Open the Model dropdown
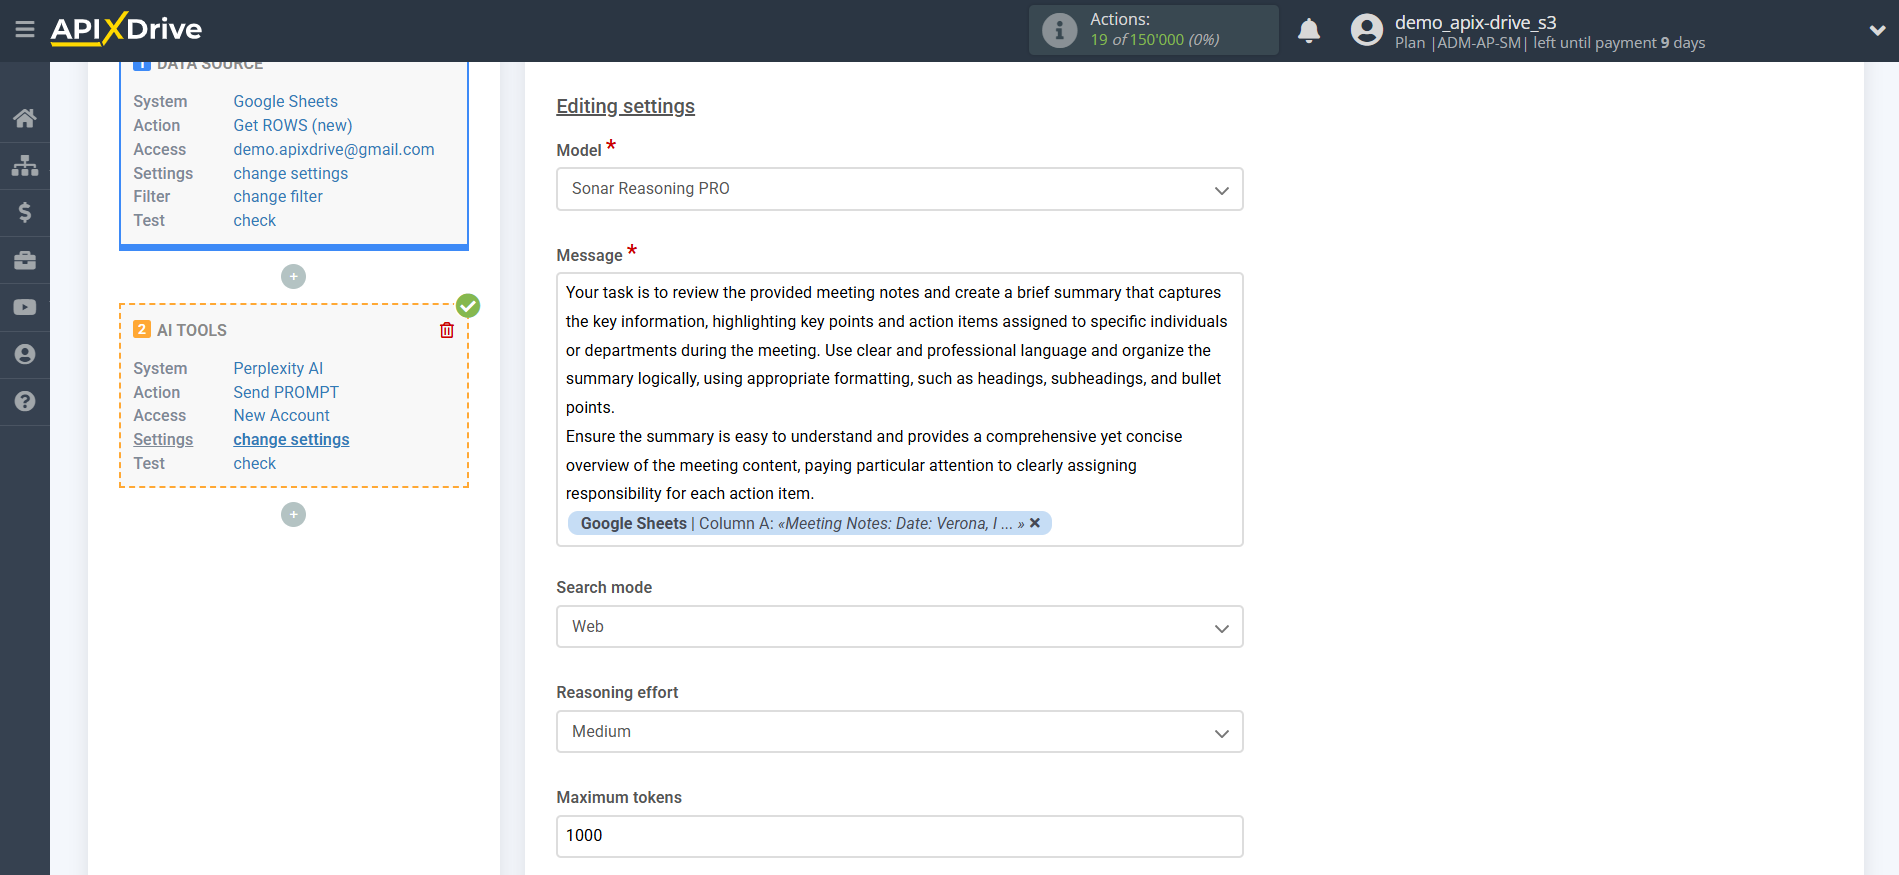Screen dimensions: 1899x875 (899, 189)
